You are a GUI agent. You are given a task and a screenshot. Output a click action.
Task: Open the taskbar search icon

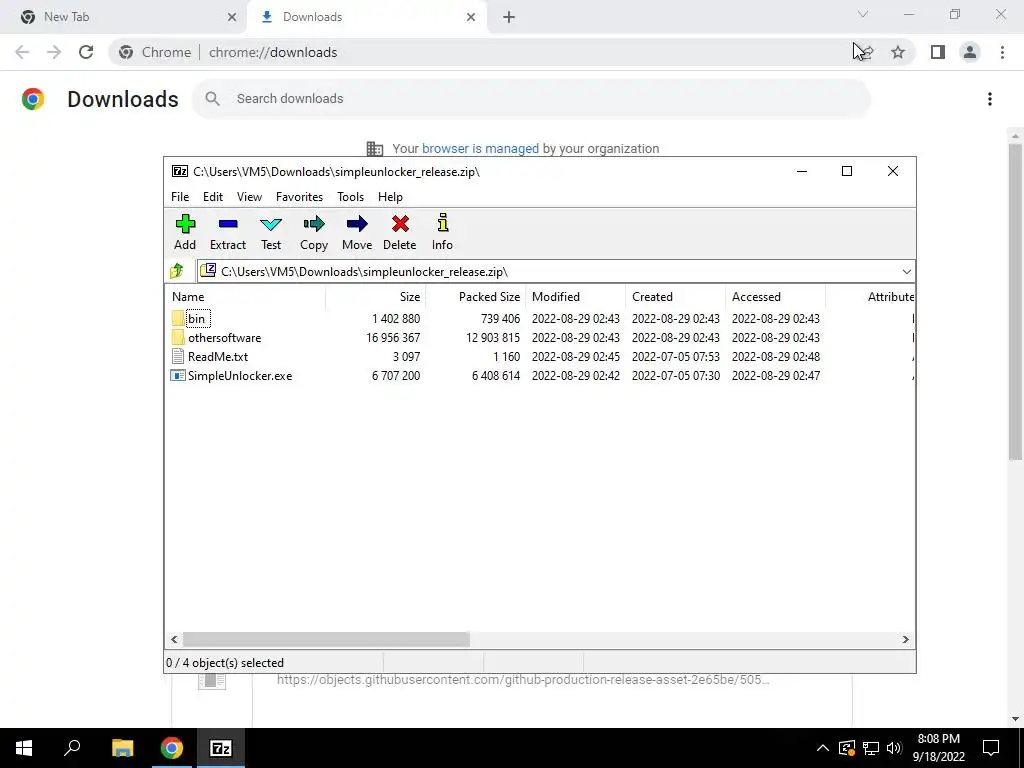(72, 748)
